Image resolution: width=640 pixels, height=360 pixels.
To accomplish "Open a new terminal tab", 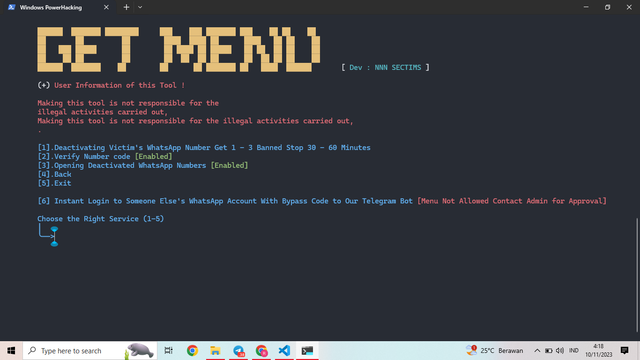I will tap(126, 7).
